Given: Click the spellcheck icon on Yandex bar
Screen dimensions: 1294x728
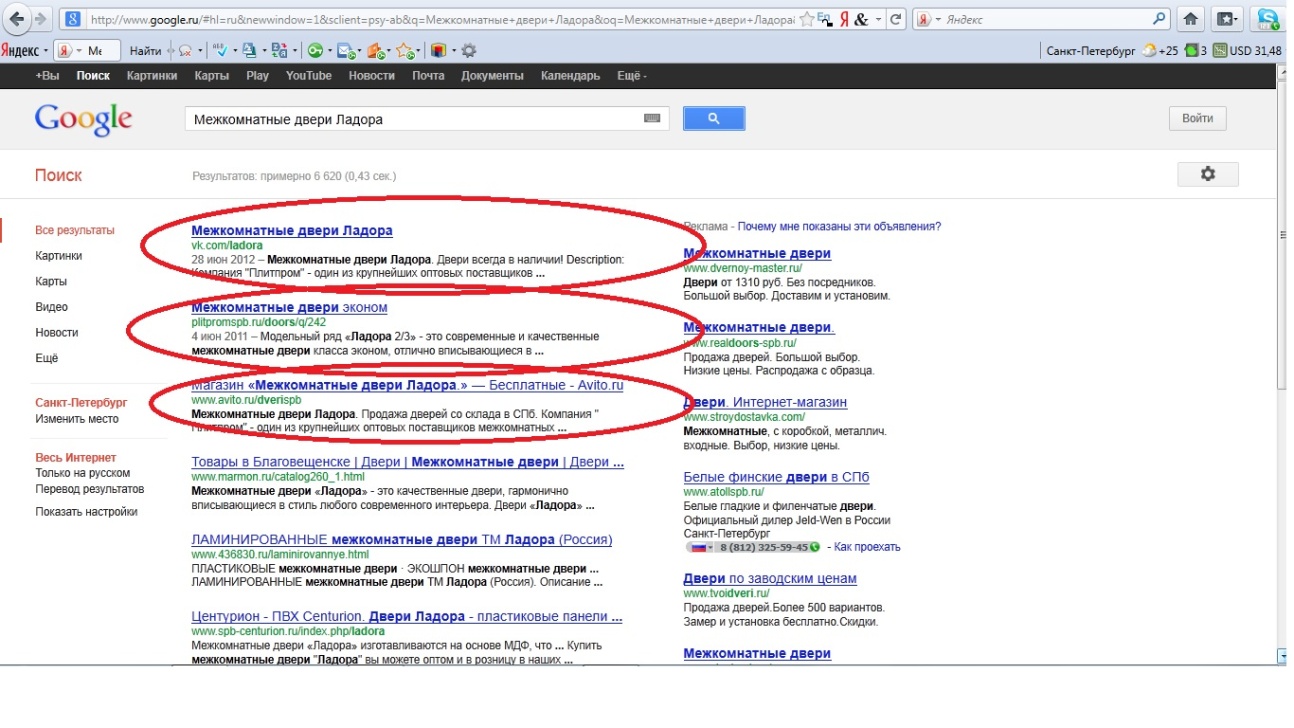Looking at the screenshot, I should click(219, 49).
